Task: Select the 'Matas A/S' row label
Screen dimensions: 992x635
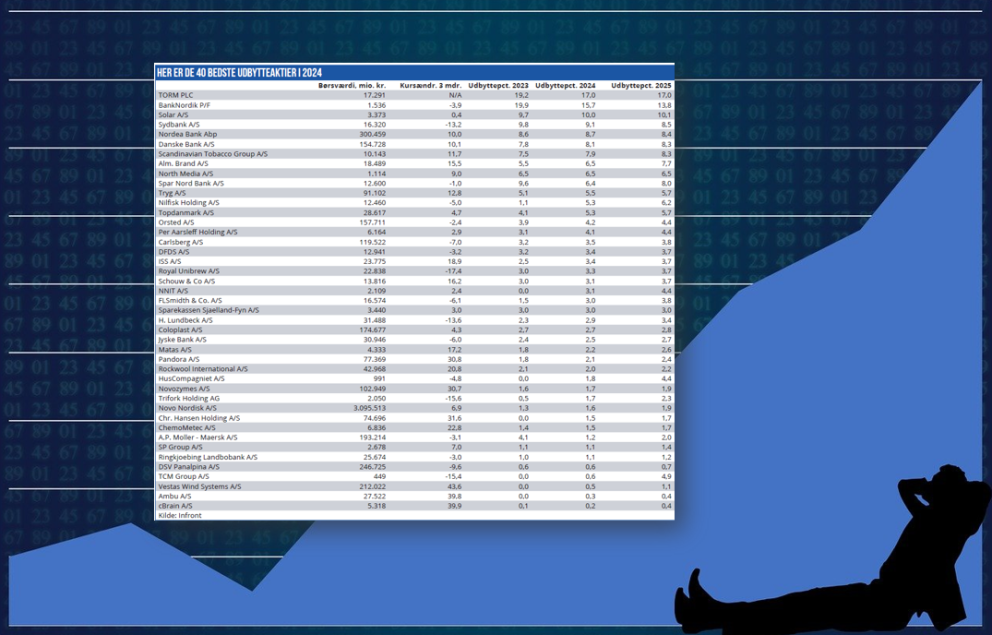Action: click(175, 349)
